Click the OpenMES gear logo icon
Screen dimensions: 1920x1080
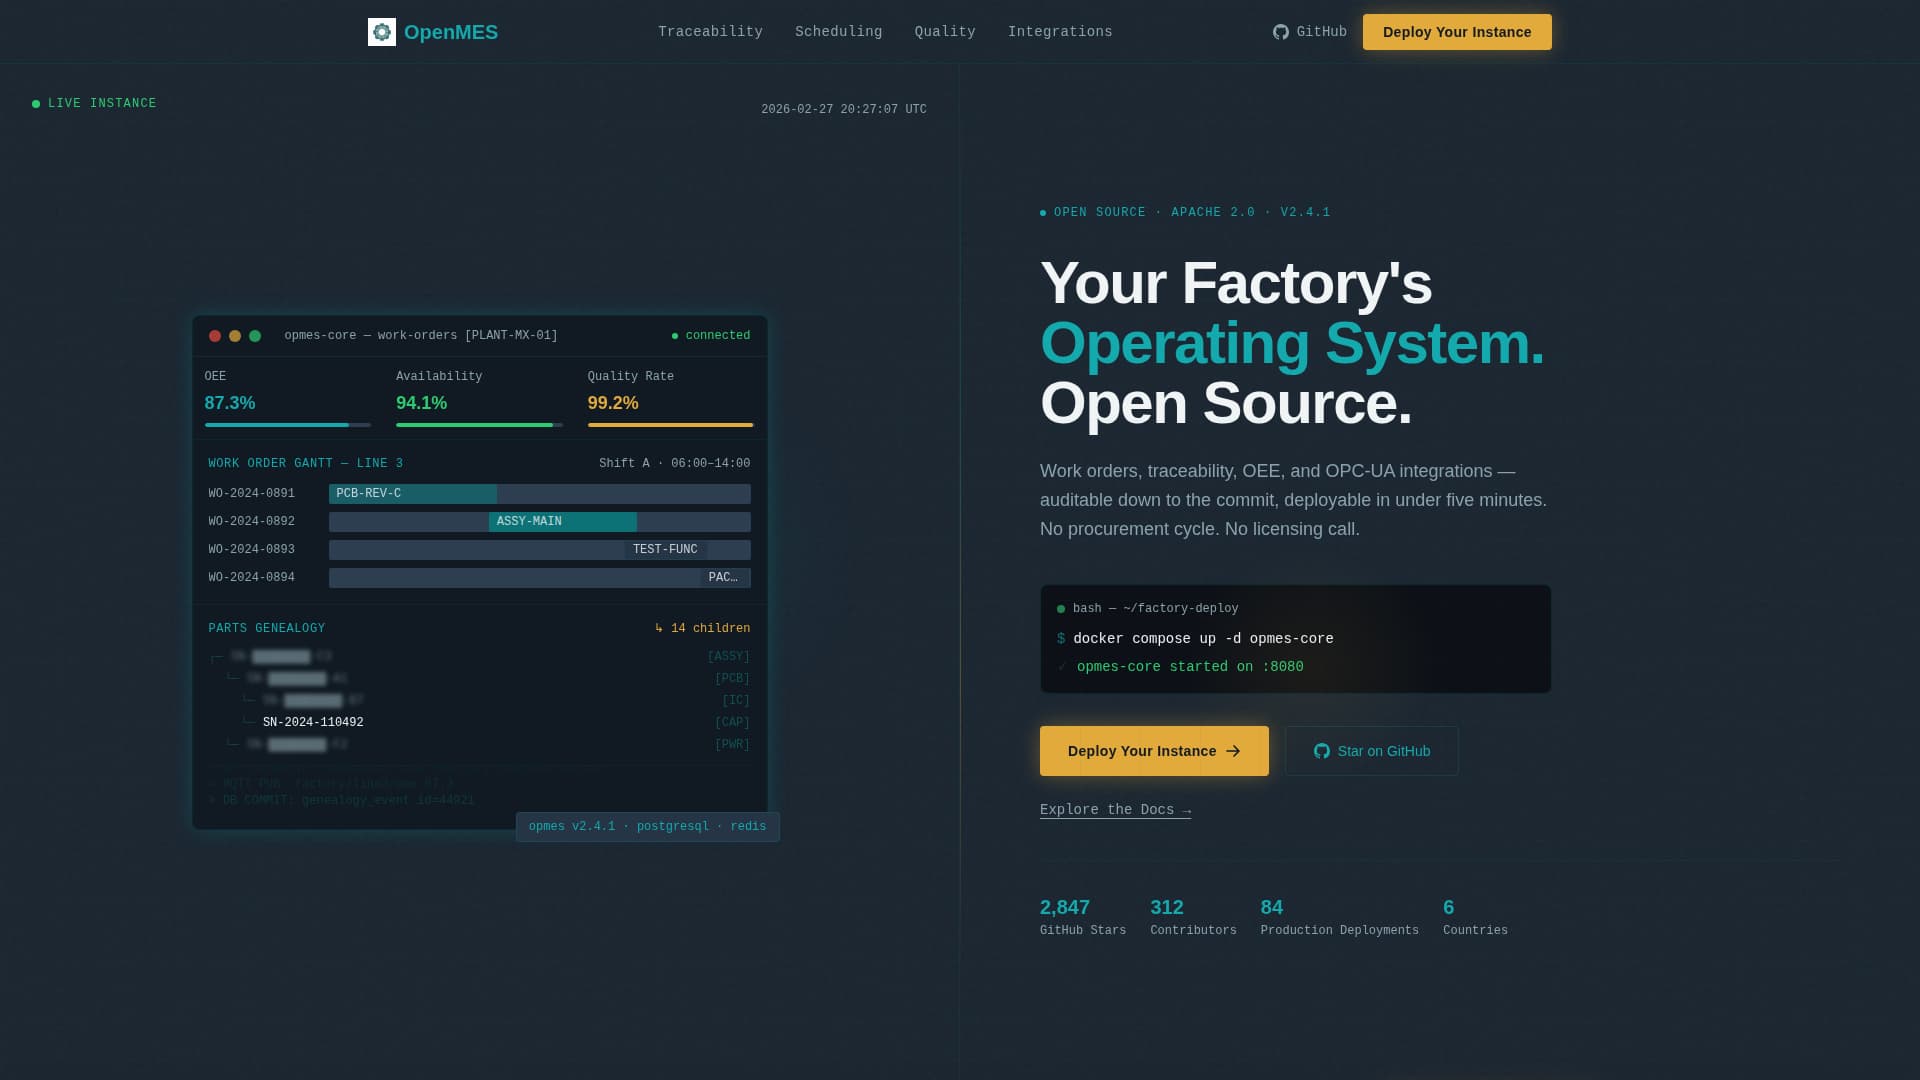pyautogui.click(x=382, y=32)
